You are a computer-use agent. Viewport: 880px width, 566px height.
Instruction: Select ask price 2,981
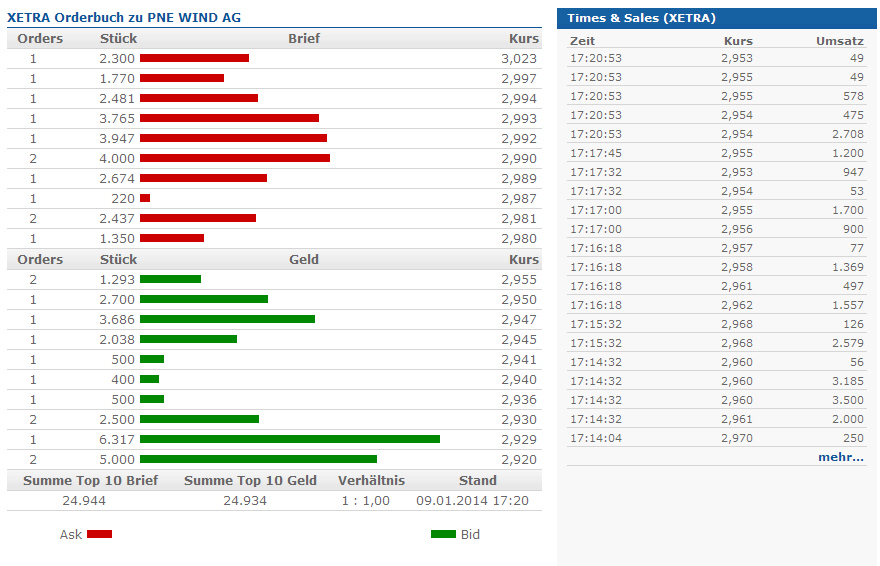click(519, 218)
